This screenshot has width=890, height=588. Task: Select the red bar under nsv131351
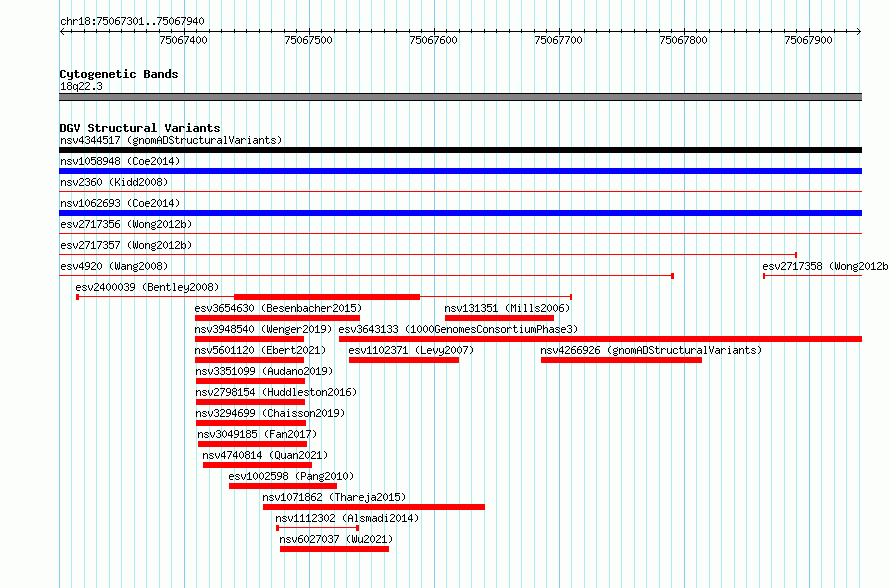point(499,318)
